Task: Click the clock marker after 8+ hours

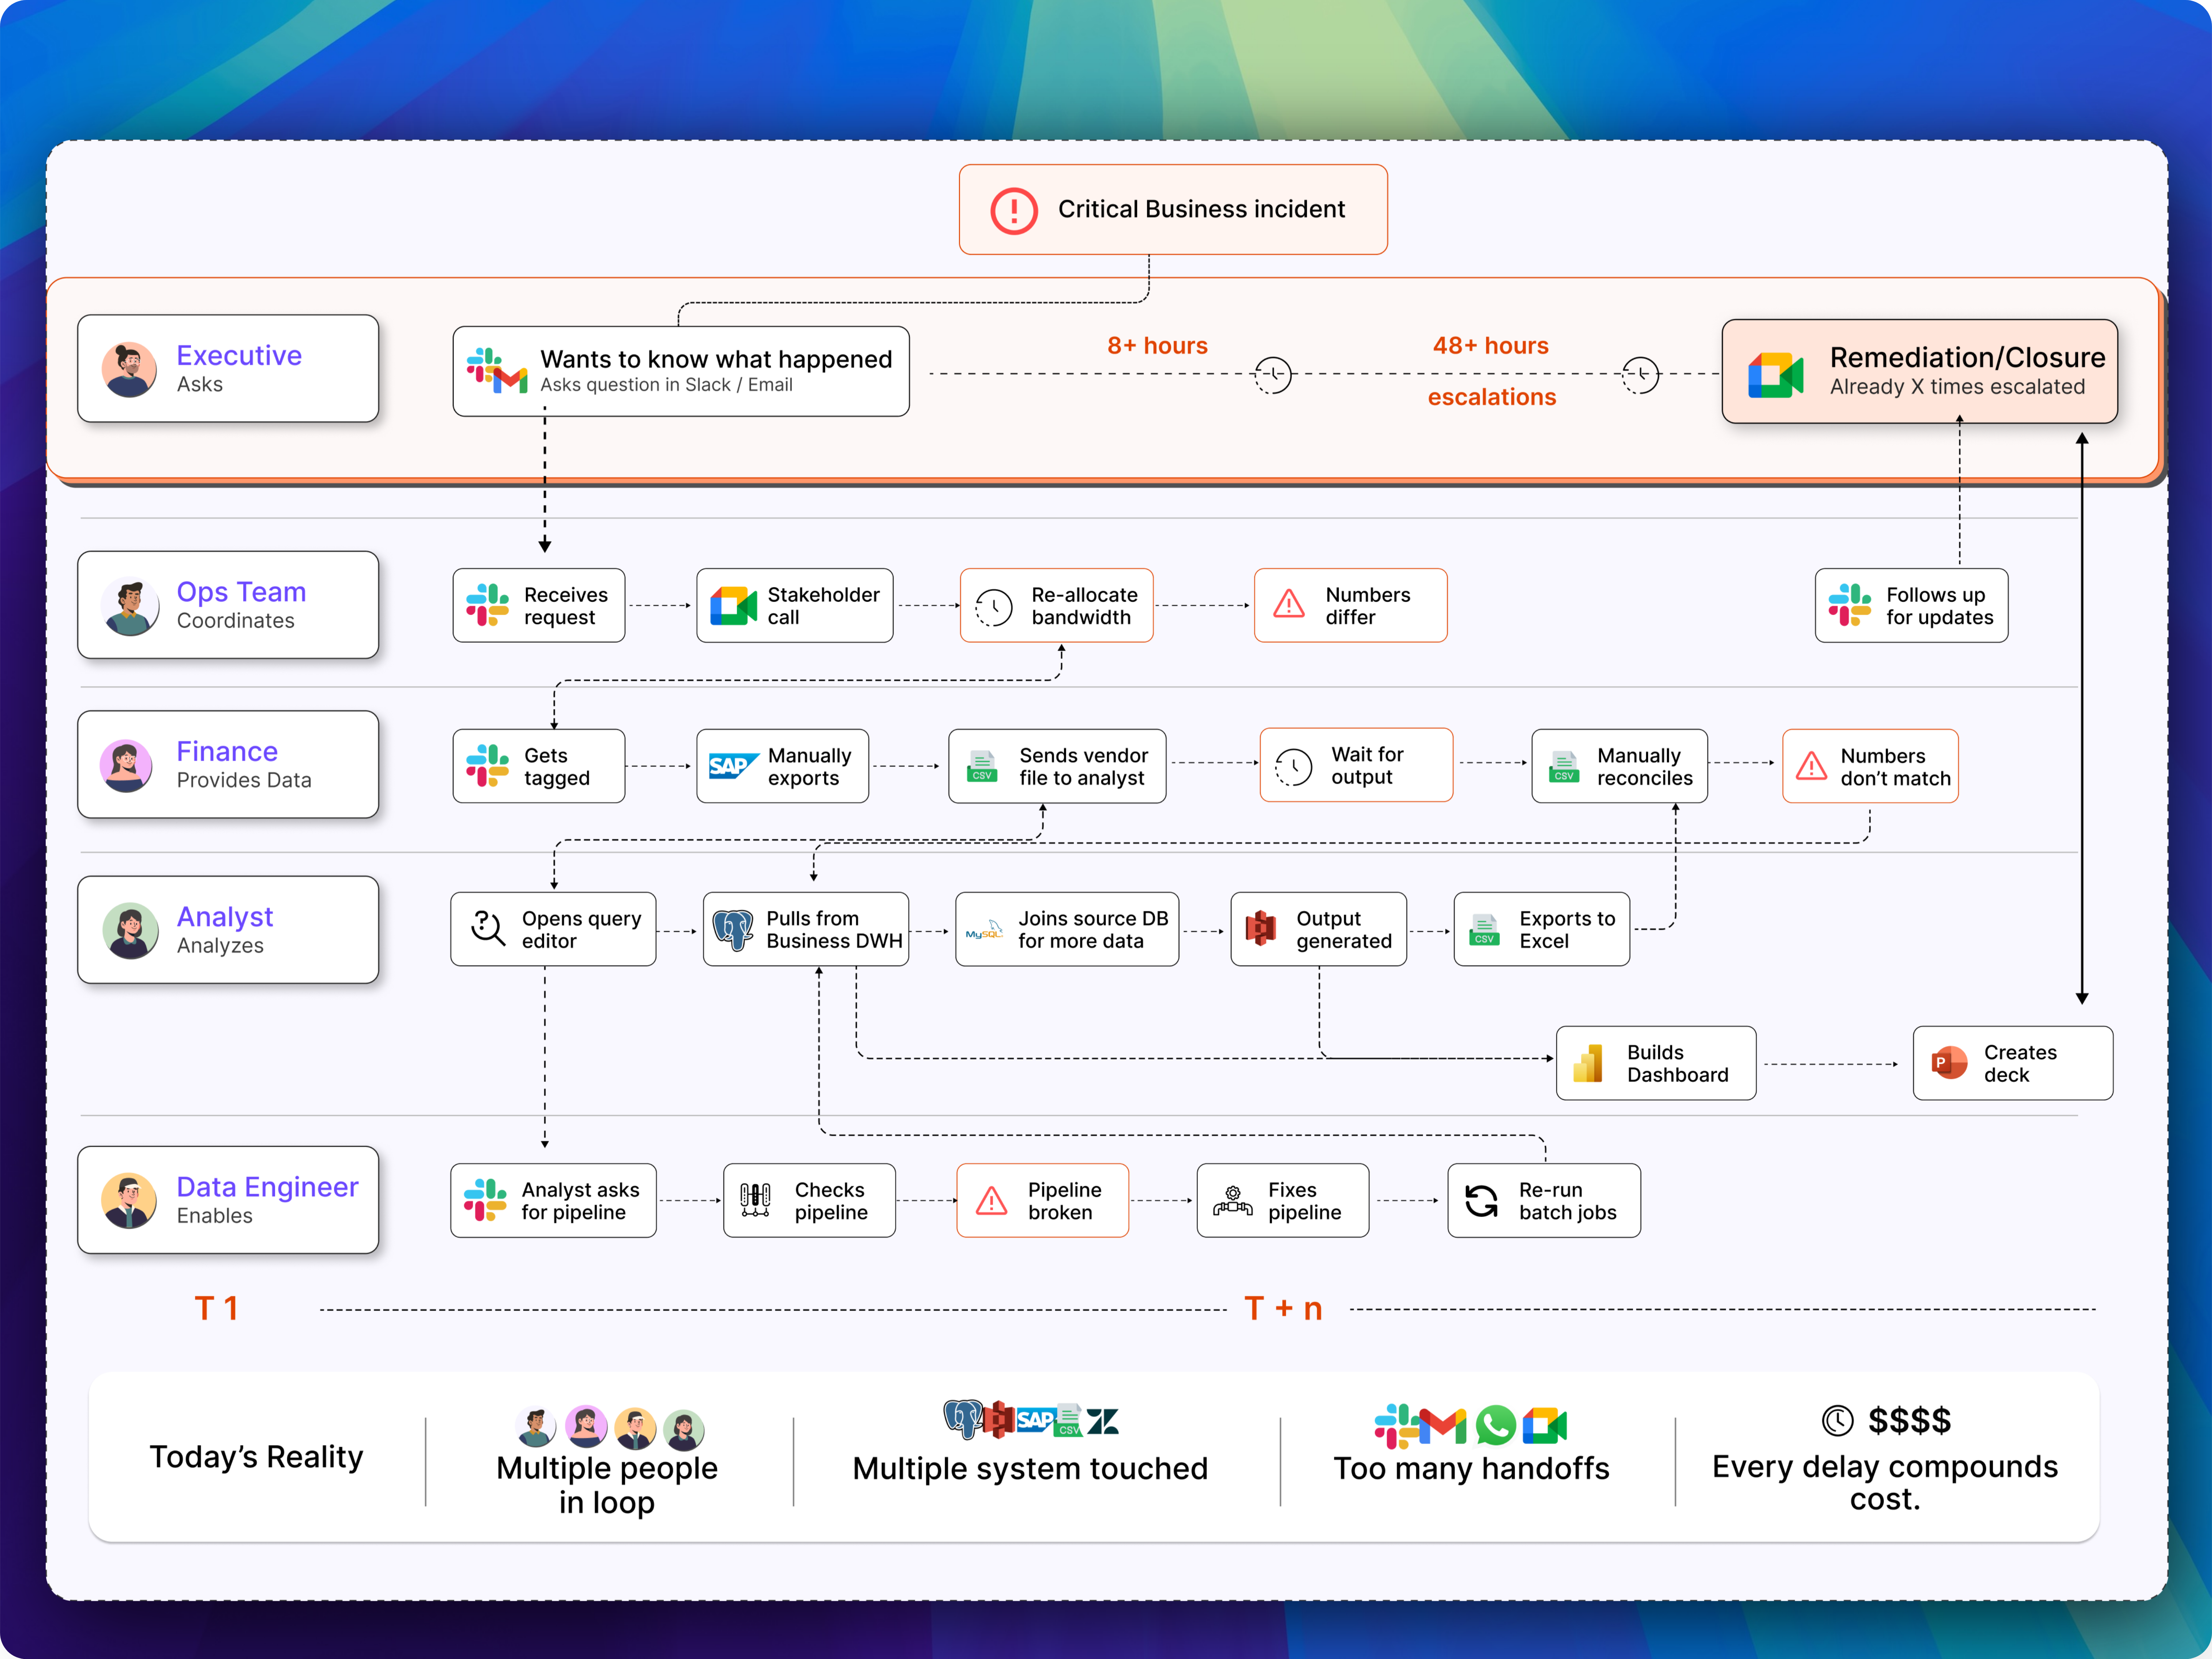Action: click(x=1273, y=375)
